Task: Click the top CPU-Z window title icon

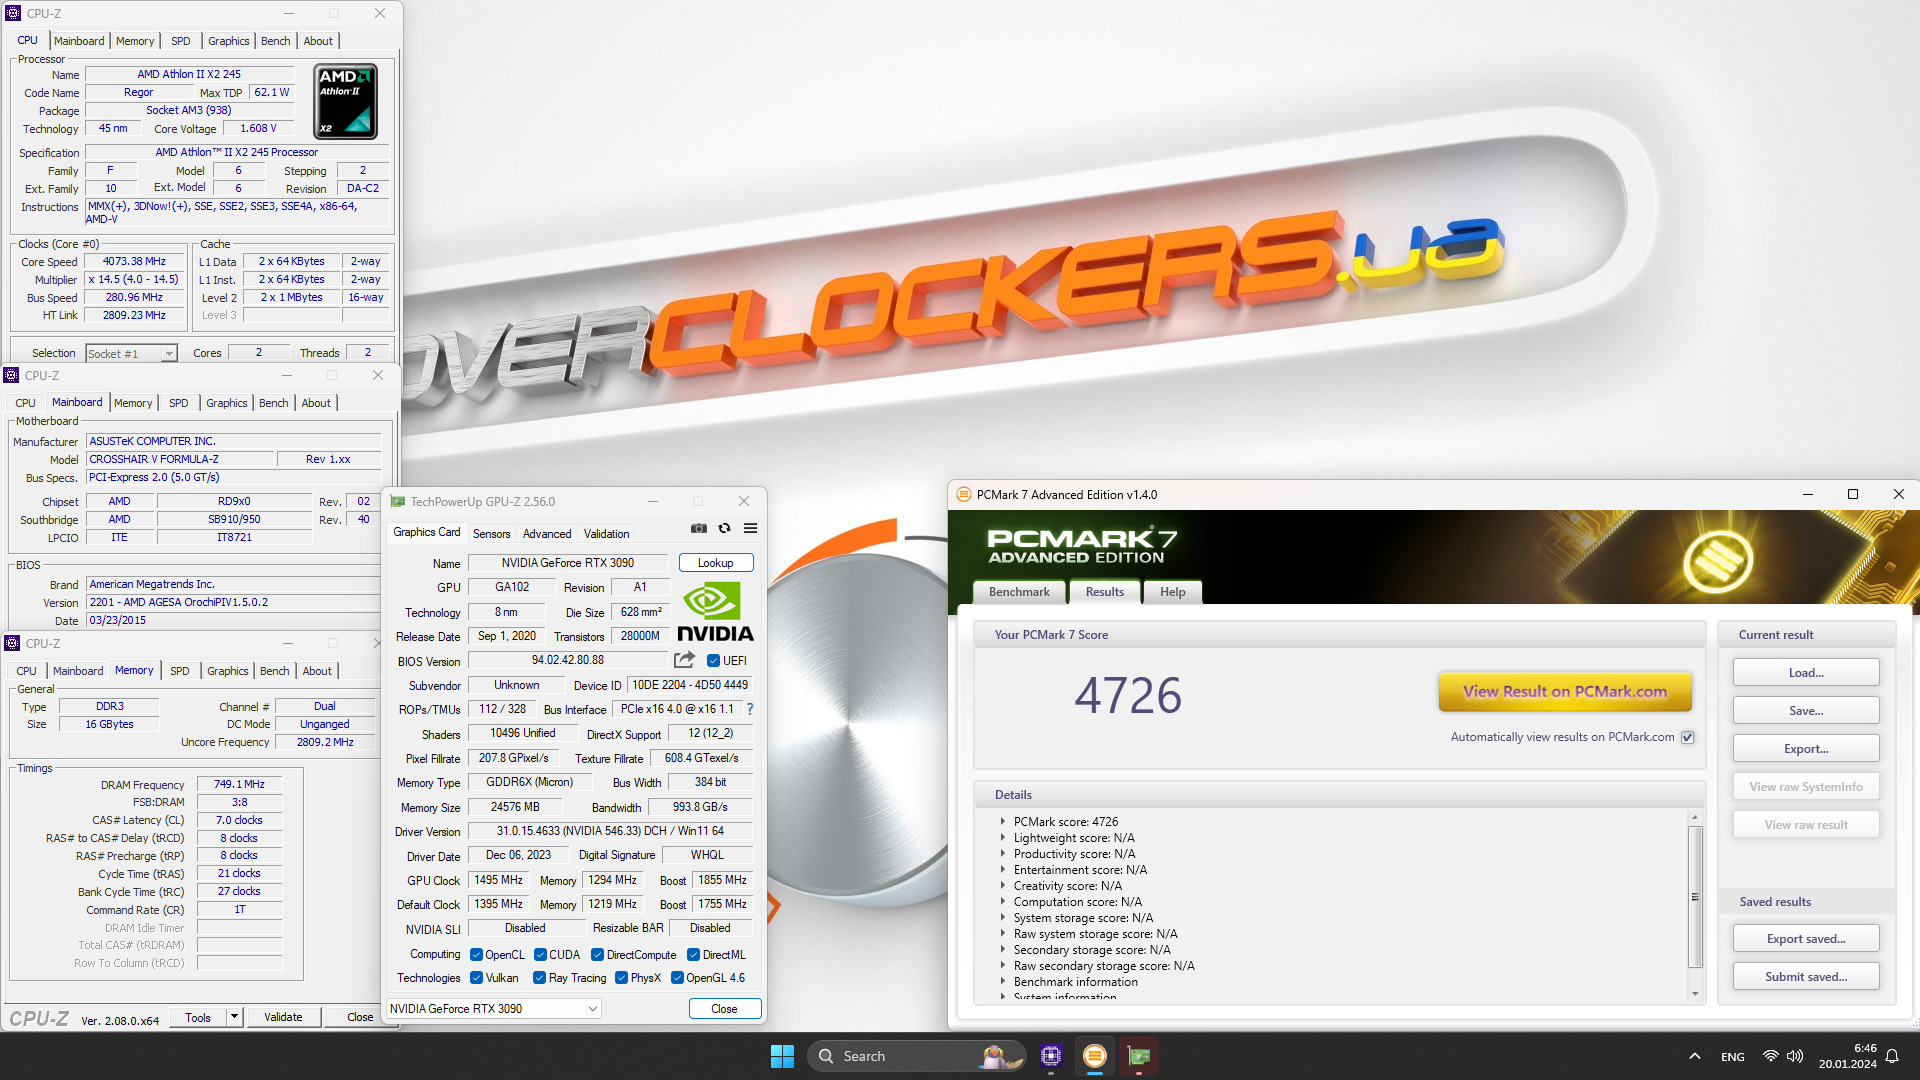Action: (13, 13)
